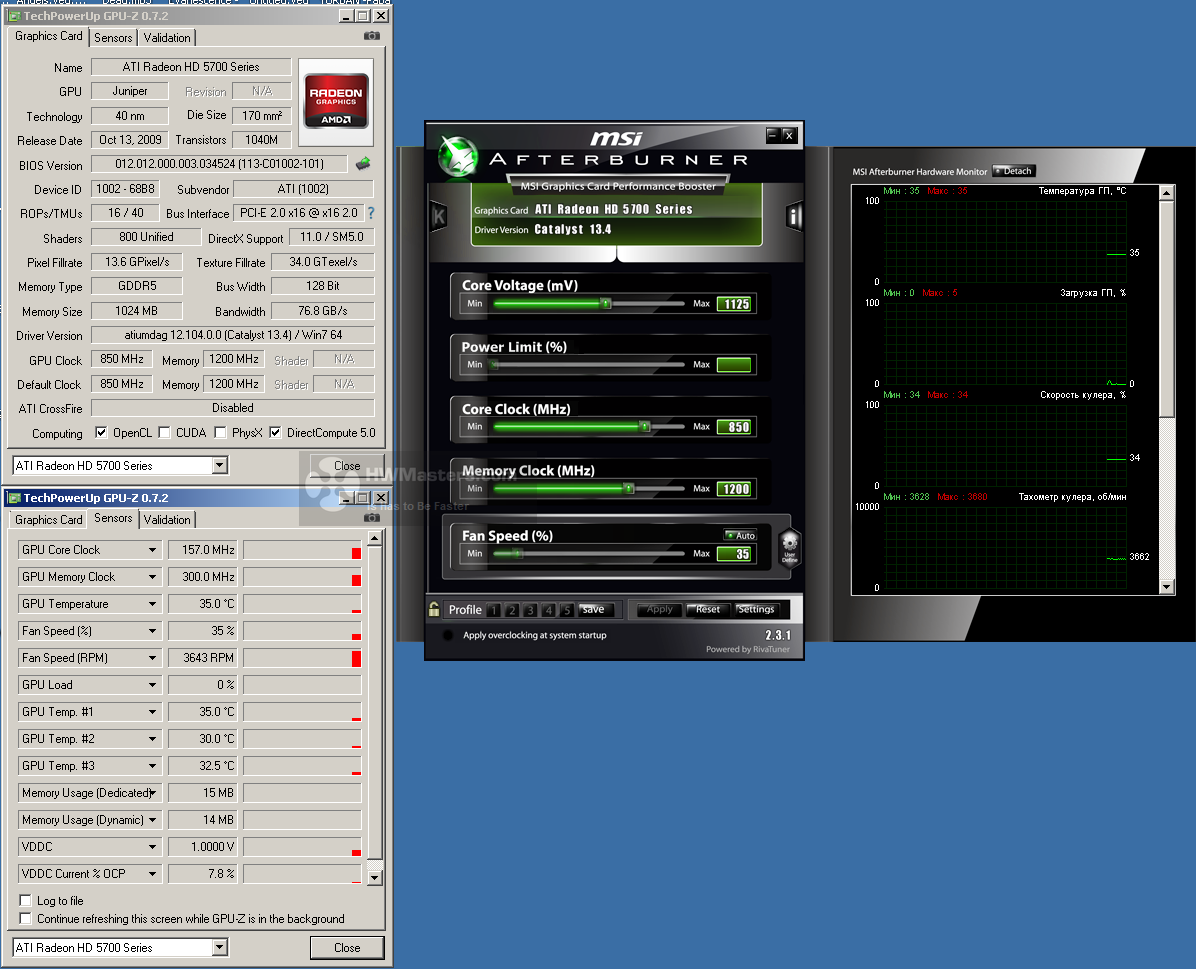This screenshot has width=1196, height=969.
Task: Open Afterburner Settings
Action: tap(756, 610)
